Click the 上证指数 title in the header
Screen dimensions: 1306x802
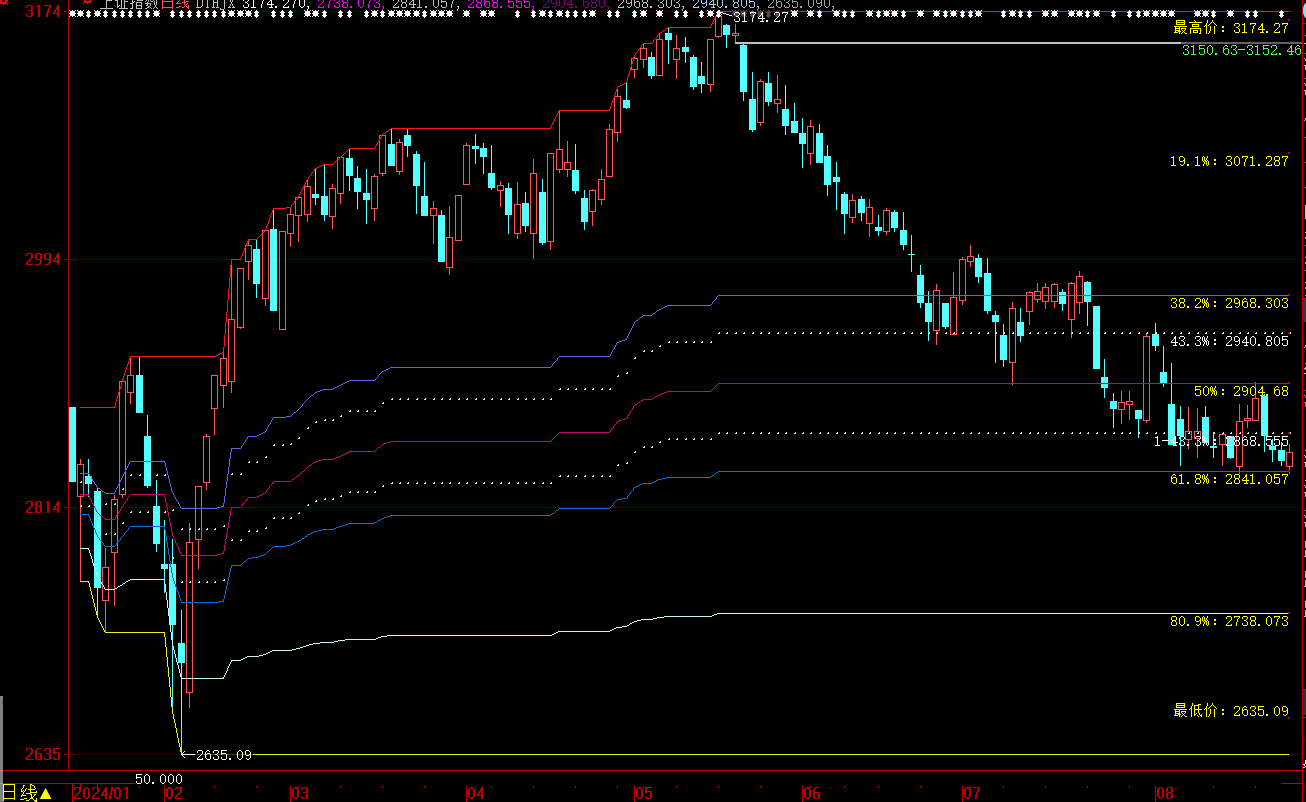coord(130,4)
